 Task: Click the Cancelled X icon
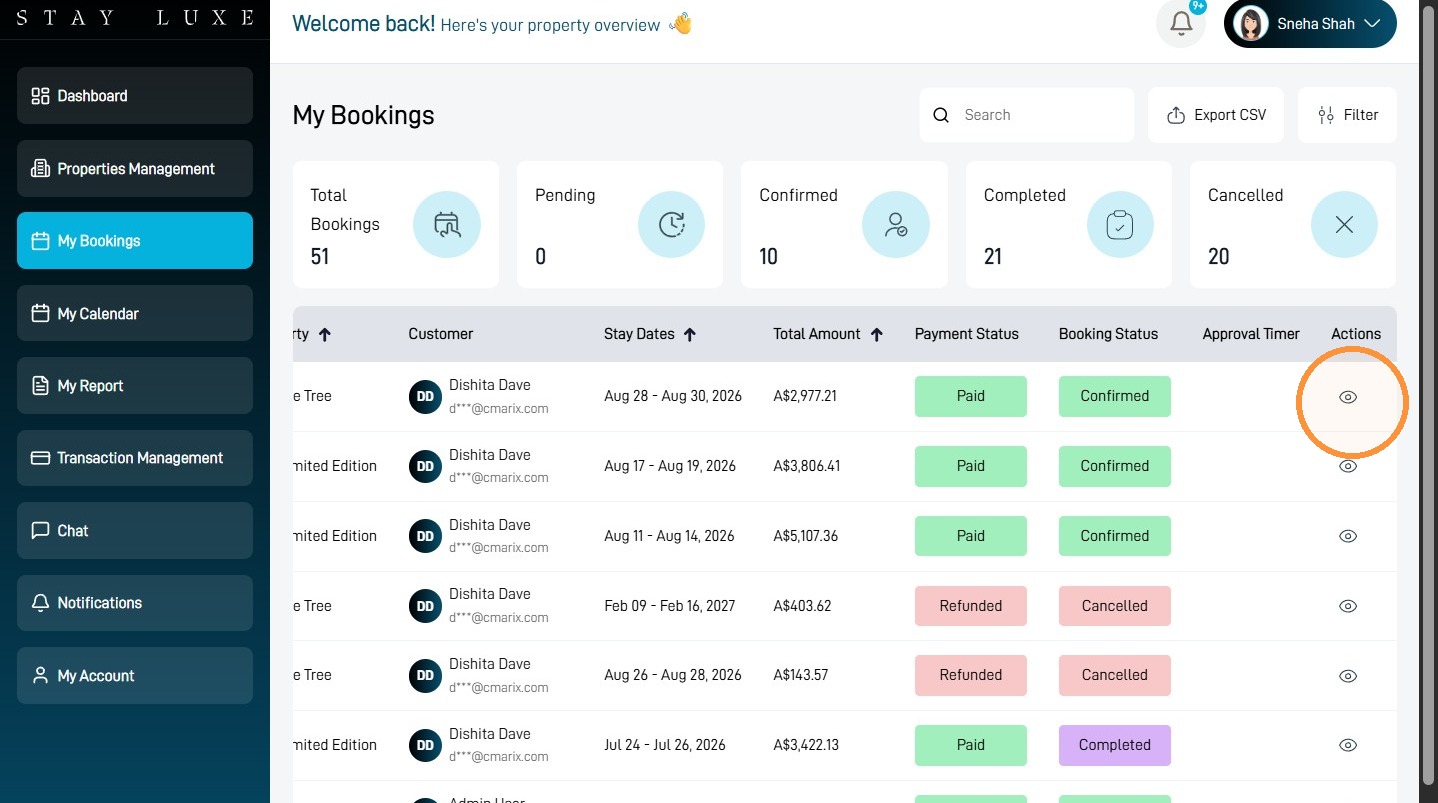(x=1344, y=225)
